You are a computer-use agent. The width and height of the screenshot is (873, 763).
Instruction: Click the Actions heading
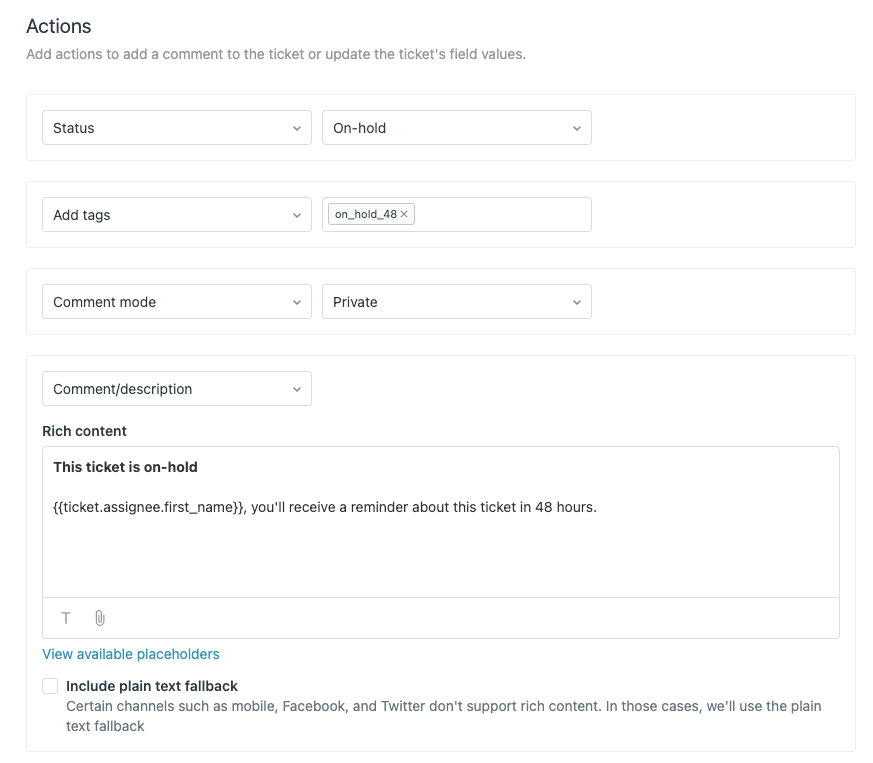(58, 26)
